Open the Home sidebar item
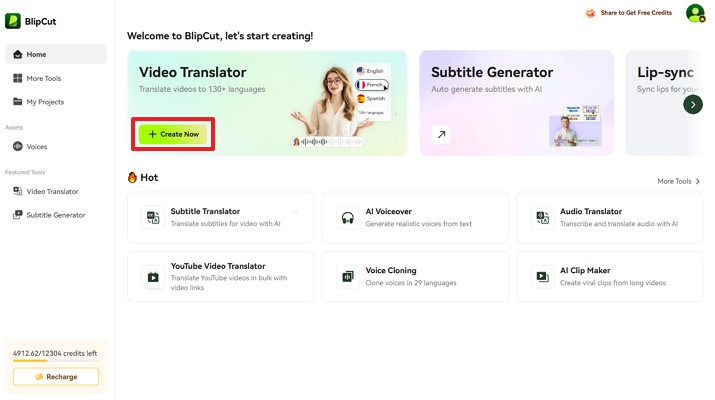Screen dimensions: 715x400 point(56,54)
